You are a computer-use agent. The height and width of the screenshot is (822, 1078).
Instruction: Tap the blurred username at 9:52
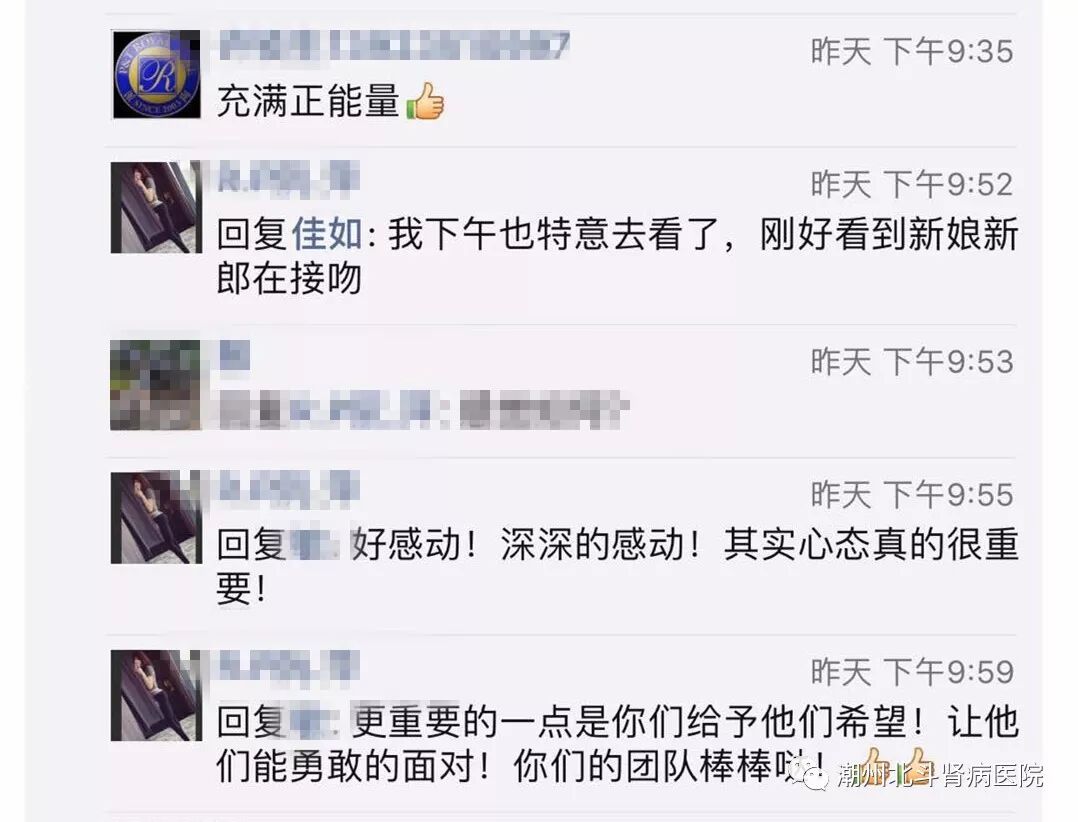pyautogui.click(x=289, y=177)
